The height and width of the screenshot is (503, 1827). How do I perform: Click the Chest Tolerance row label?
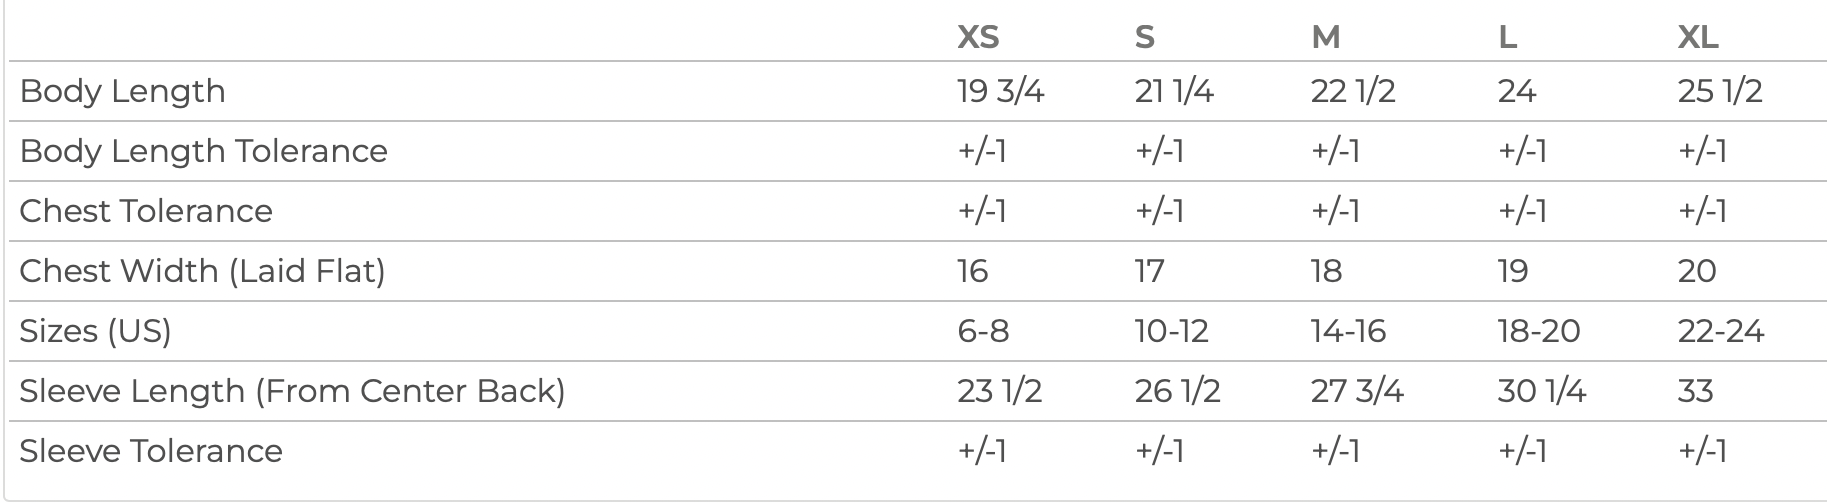pos(145,211)
